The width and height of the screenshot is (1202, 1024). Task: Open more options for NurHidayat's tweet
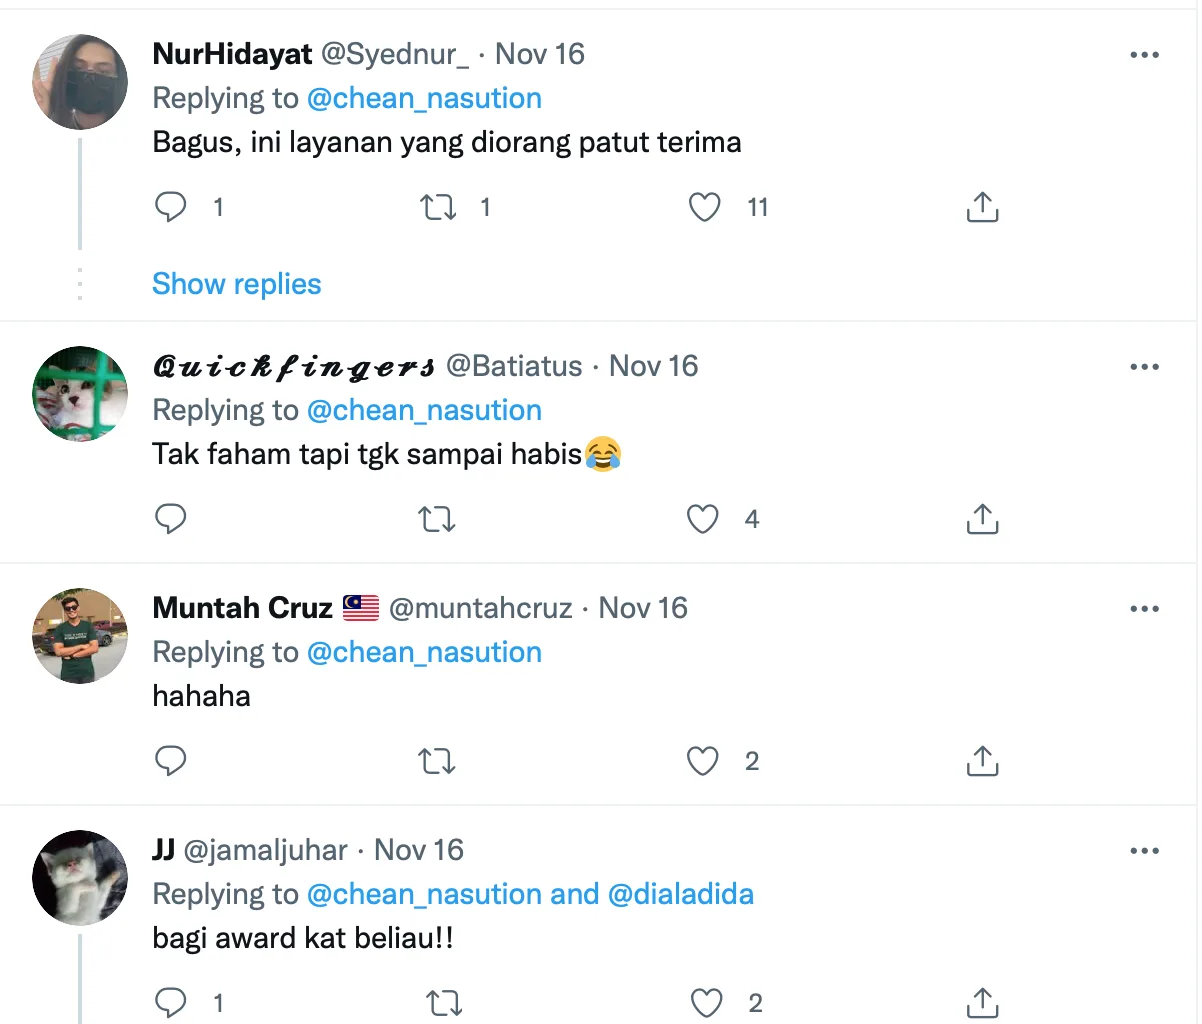point(1144,55)
